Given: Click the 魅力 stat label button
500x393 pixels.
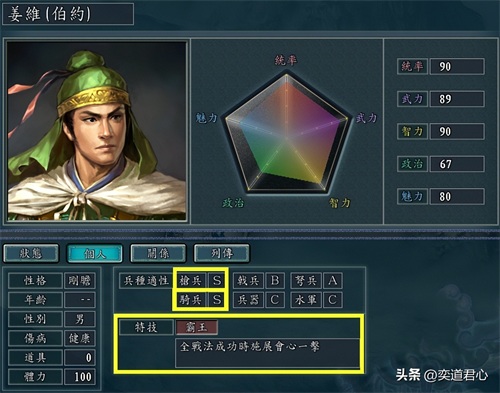Looking at the screenshot, I should point(412,196).
